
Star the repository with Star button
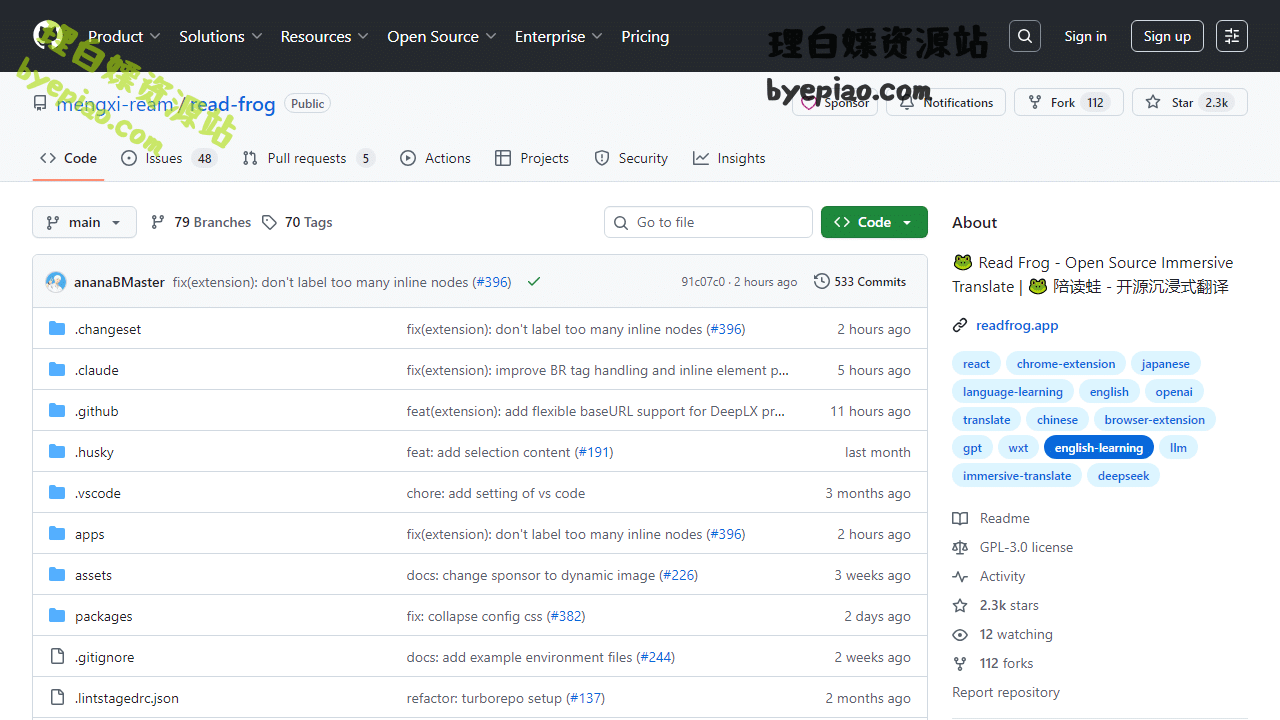[1190, 102]
